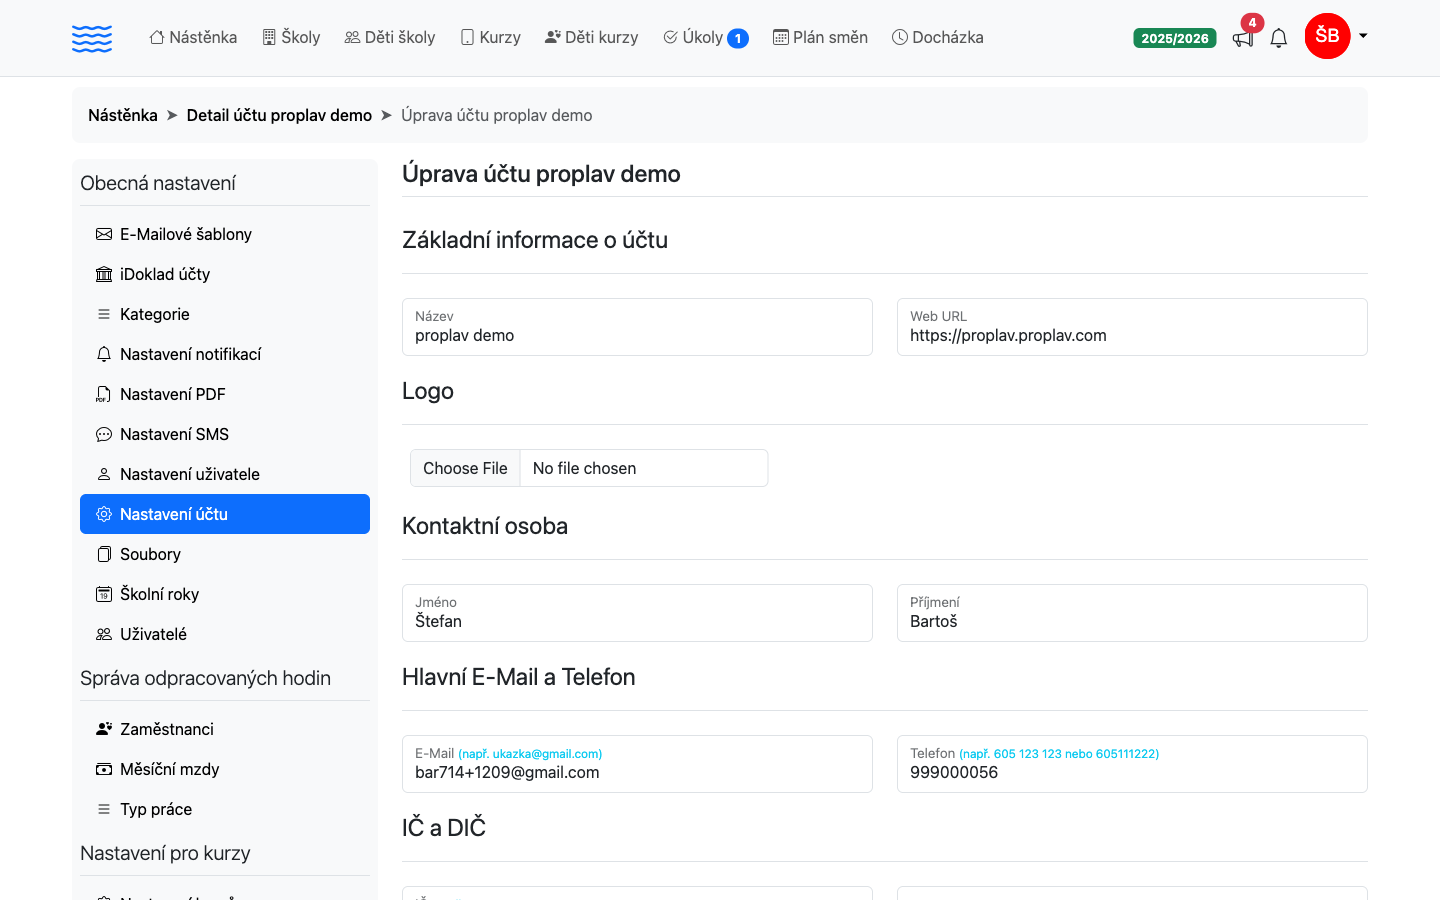Open Děti školy navigation item
The height and width of the screenshot is (900, 1440).
(x=390, y=37)
